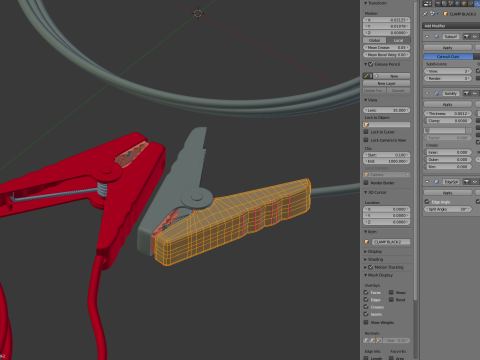This screenshot has height=360, width=480.
Task: Toggle Motion Tracking checkbox
Action: click(371, 267)
